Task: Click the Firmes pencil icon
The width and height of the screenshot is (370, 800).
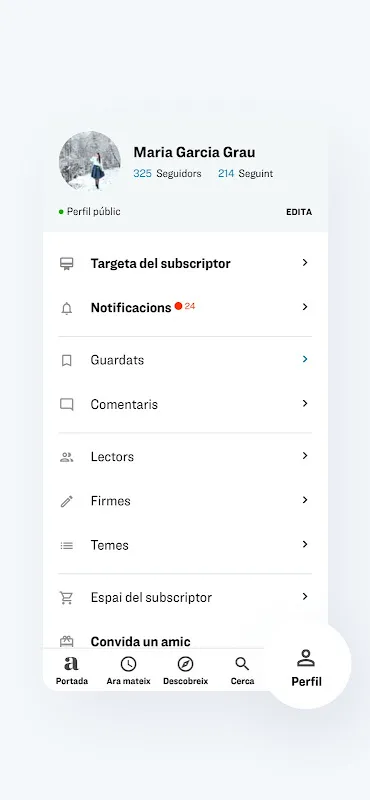Action: click(x=66, y=502)
